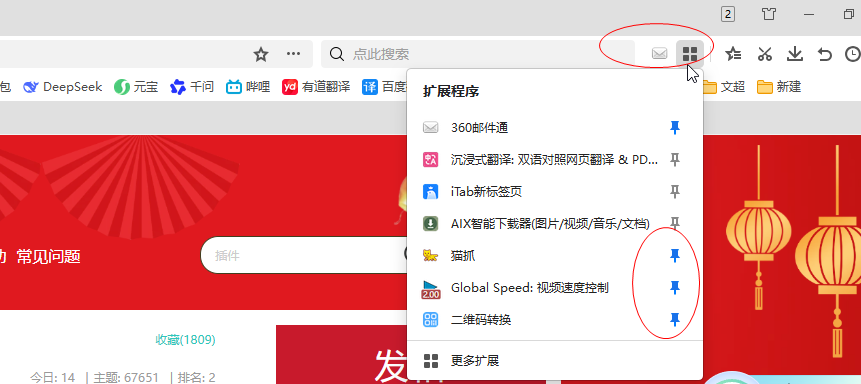Click the search magnifier icon

(337, 54)
